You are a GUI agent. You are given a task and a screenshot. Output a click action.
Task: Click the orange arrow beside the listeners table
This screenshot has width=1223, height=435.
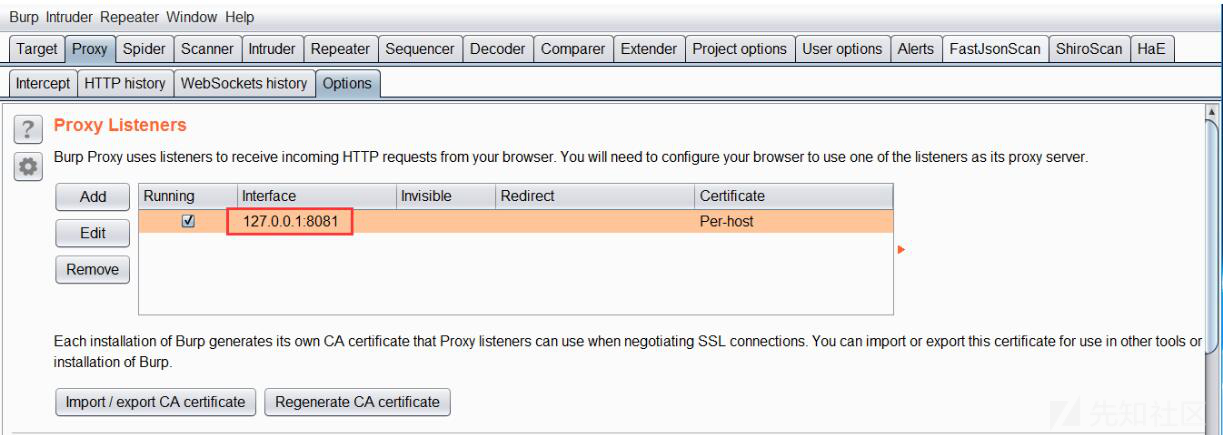pos(901,249)
